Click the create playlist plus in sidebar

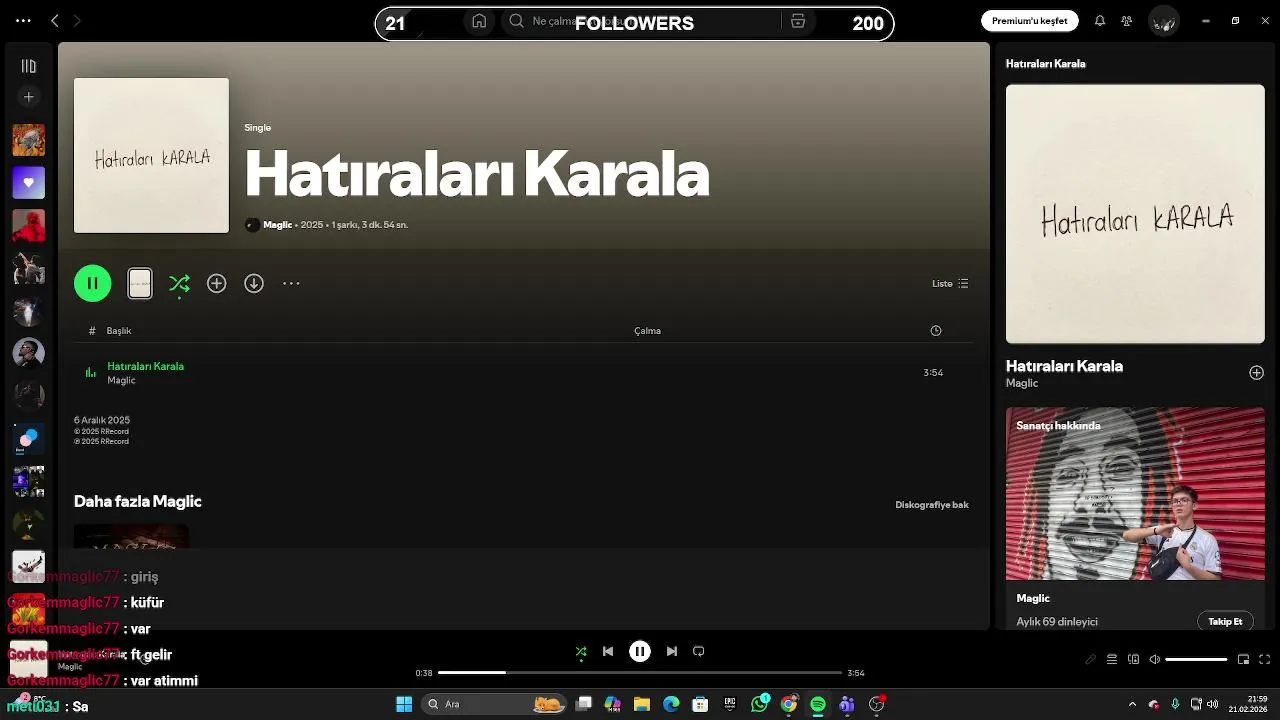28,97
